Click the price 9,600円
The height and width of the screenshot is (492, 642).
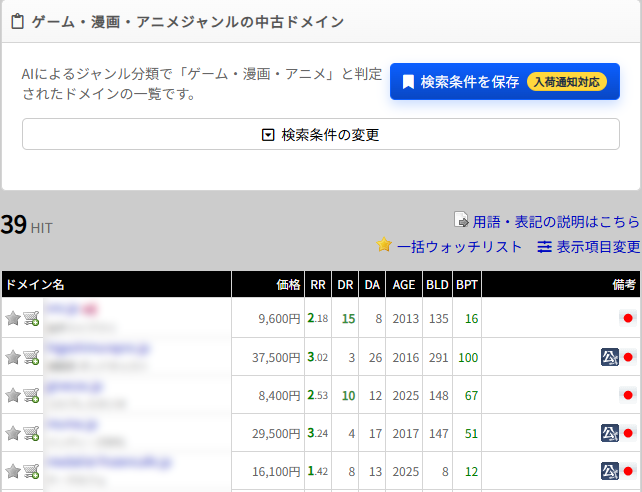pos(279,318)
